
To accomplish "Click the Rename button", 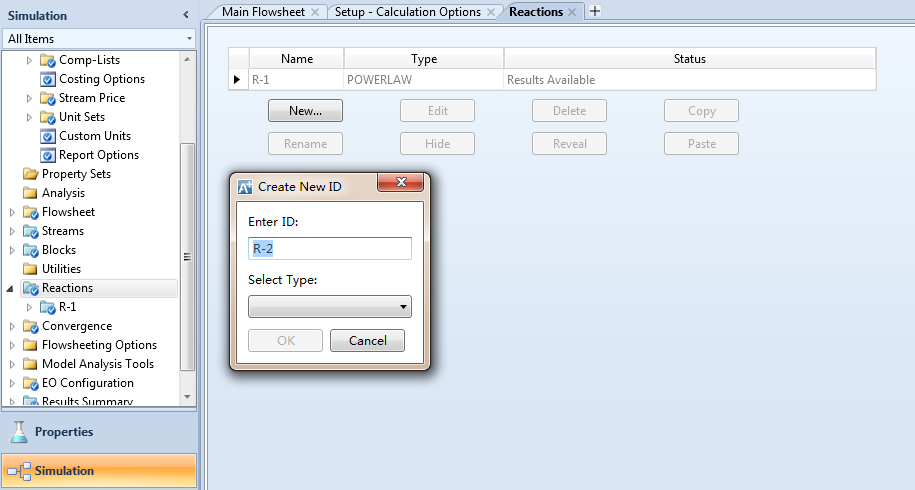I will [x=305, y=144].
